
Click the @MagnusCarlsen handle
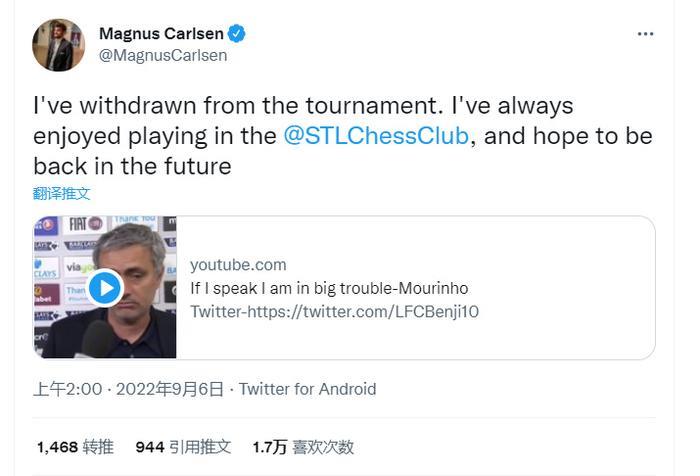(163, 55)
